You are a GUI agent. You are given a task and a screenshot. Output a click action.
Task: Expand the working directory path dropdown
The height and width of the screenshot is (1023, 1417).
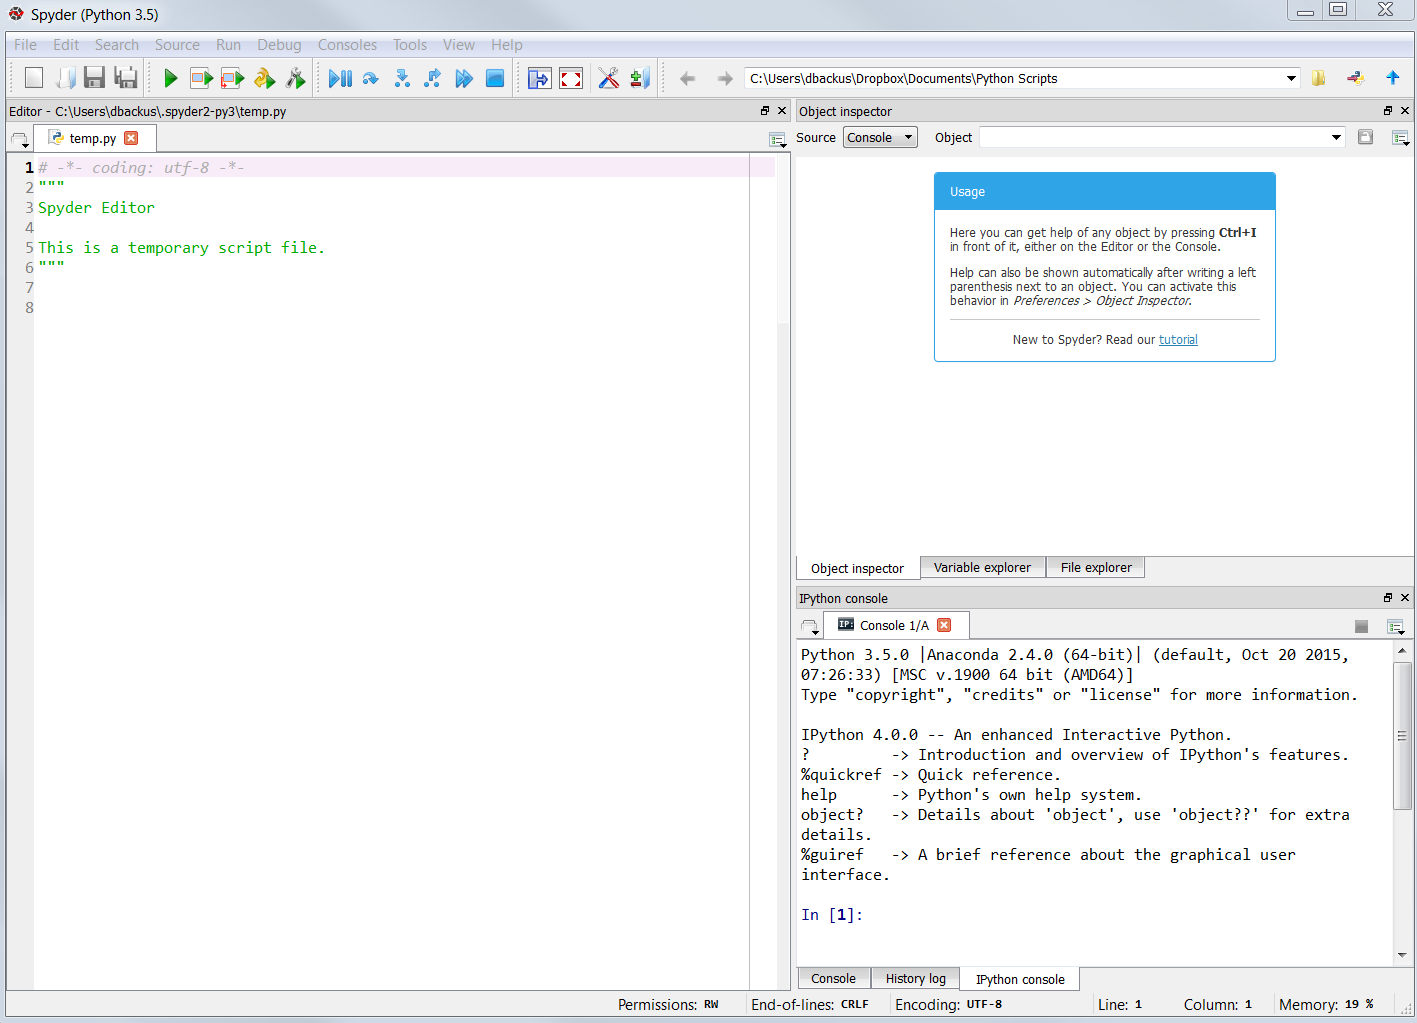click(1291, 78)
